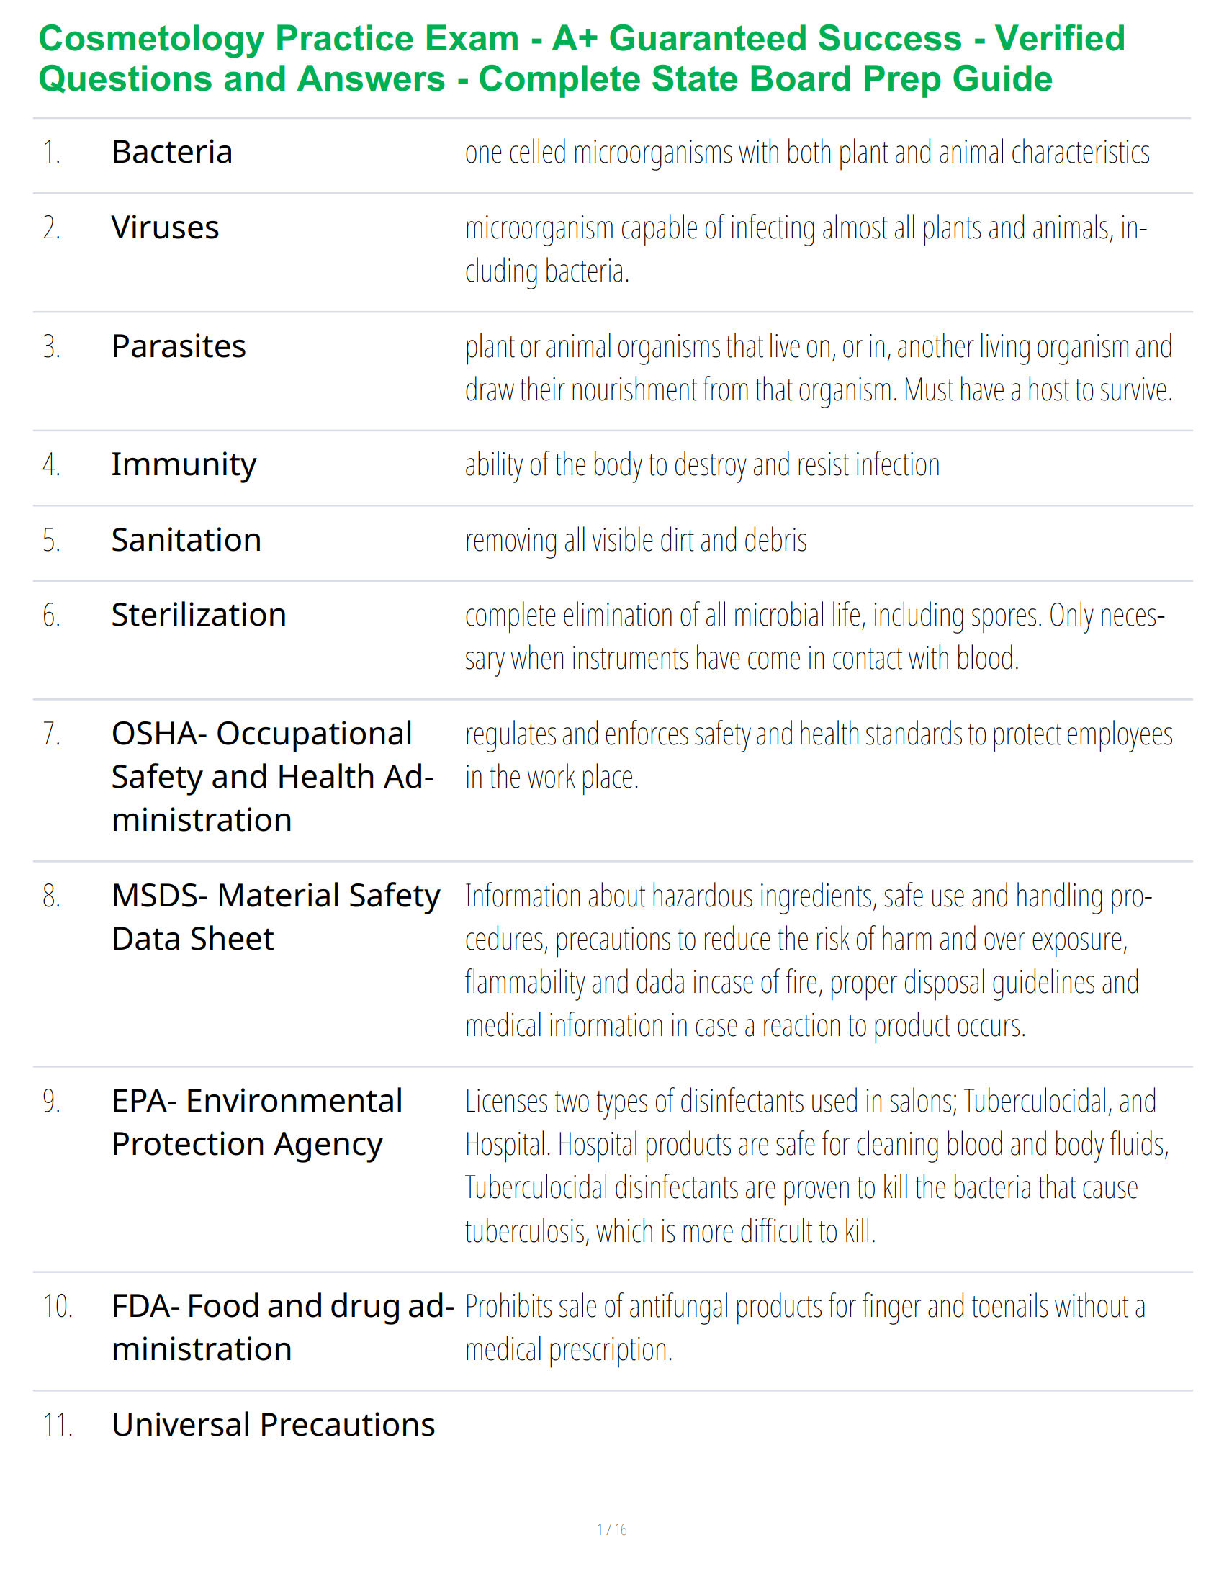Select the Sterilization term
The image size is (1224, 1584).
click(x=199, y=615)
